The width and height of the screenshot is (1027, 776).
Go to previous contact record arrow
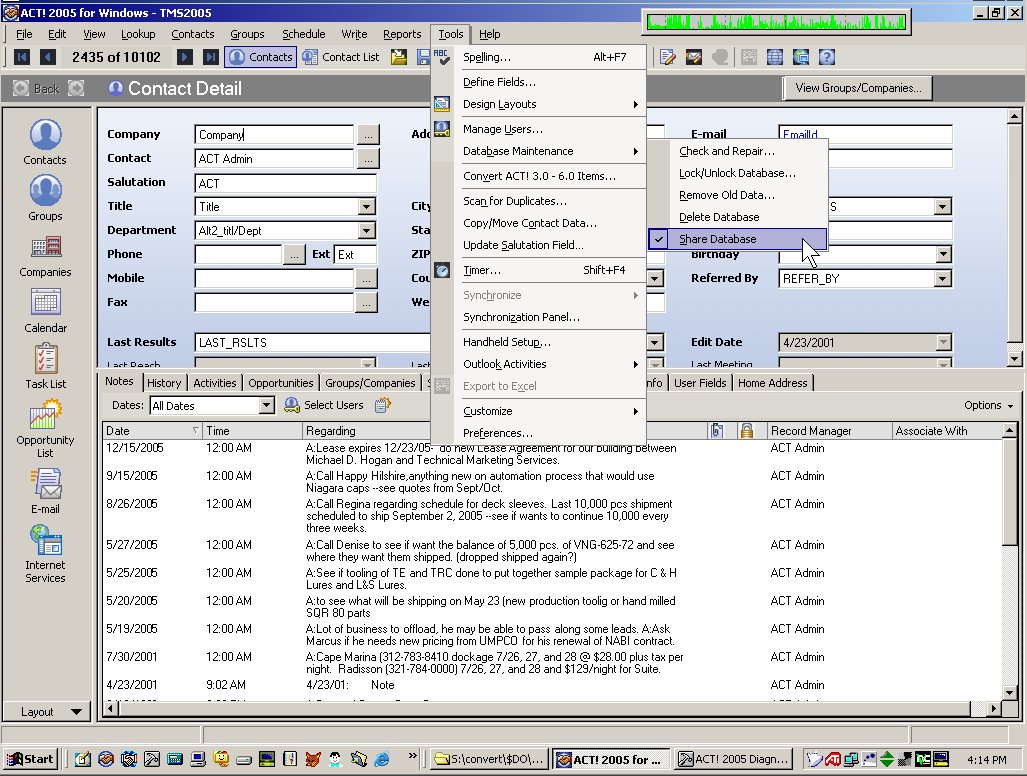coord(48,57)
